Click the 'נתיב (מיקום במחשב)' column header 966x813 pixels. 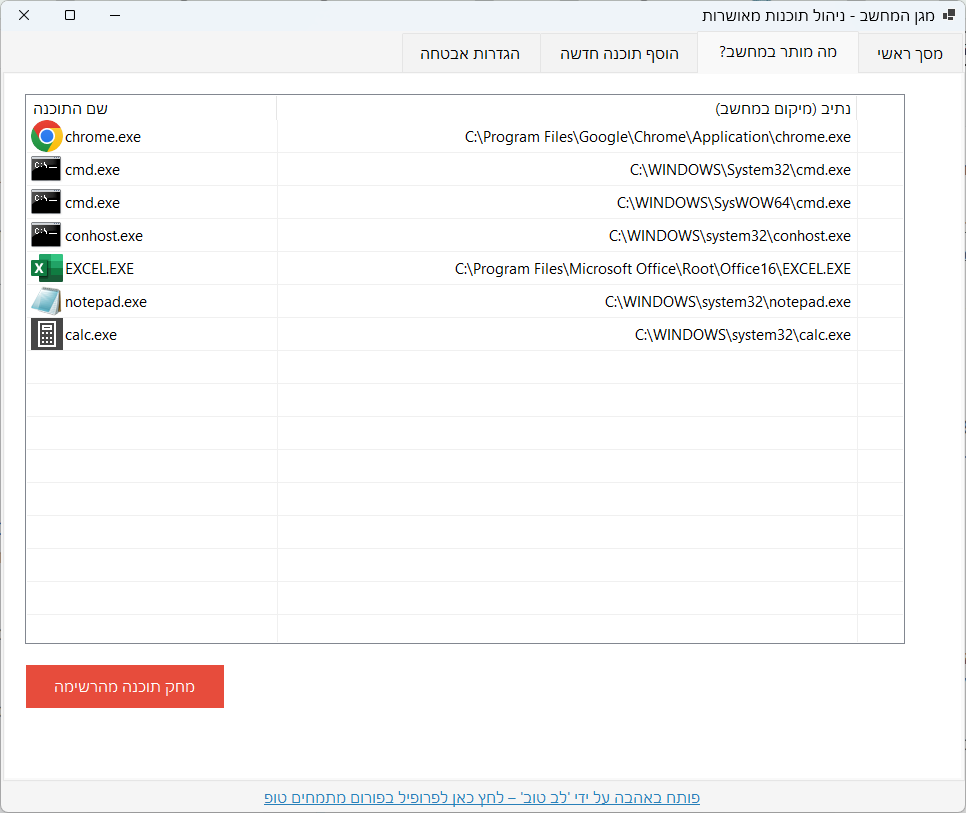click(x=783, y=108)
